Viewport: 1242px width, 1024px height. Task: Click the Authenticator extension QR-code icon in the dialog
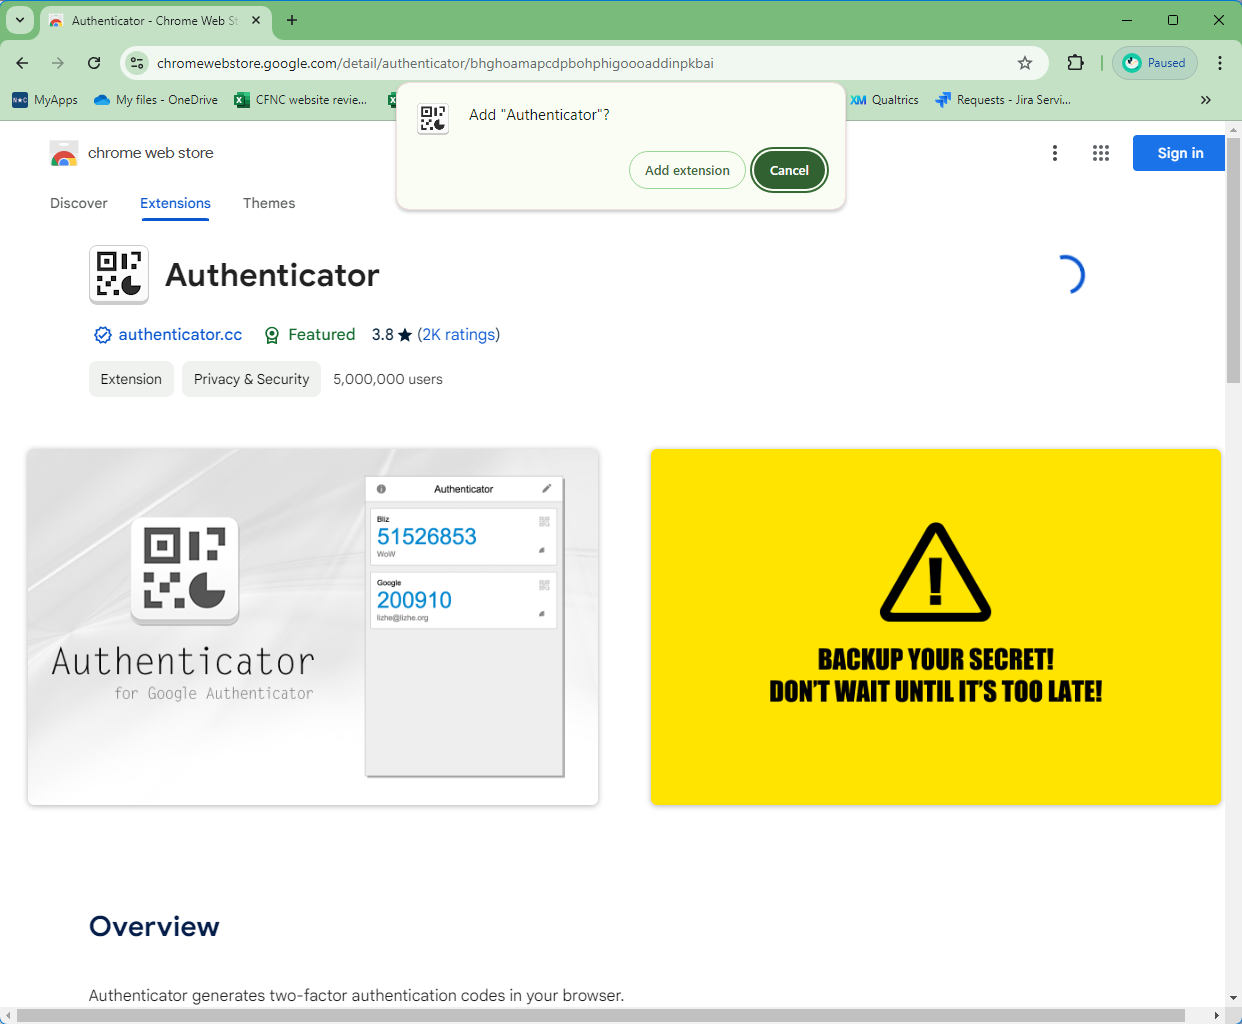click(433, 117)
